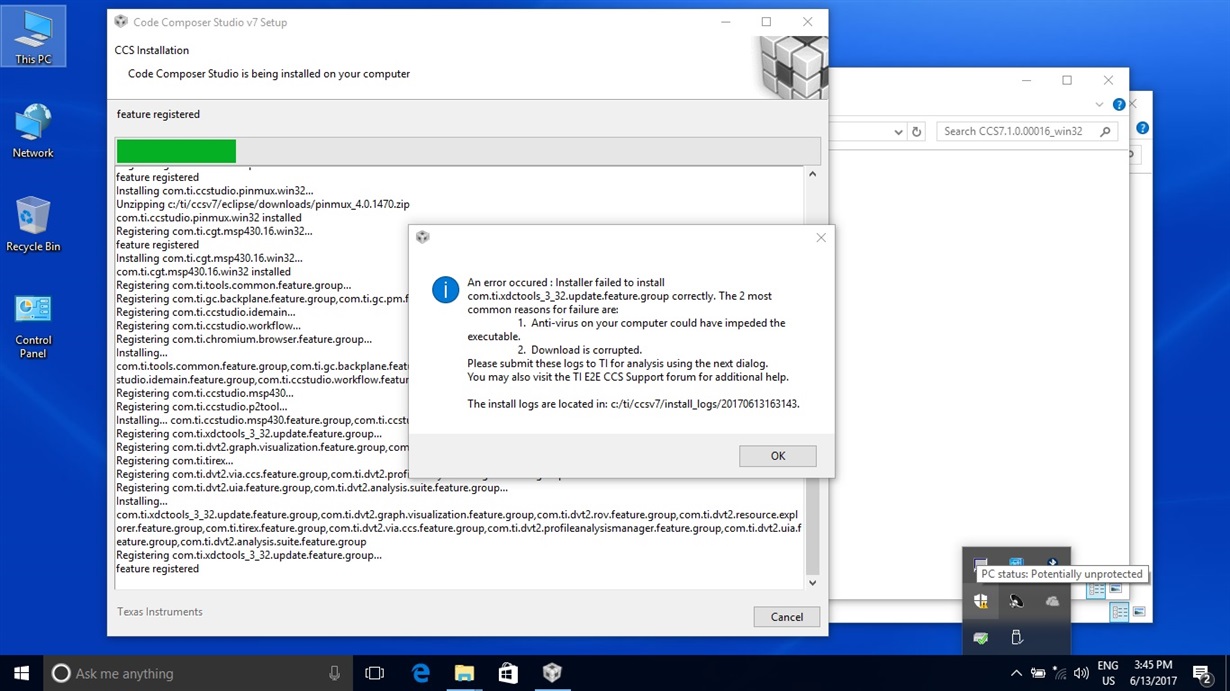
Task: Toggle the network status icon with green check
Action: (x=981, y=637)
